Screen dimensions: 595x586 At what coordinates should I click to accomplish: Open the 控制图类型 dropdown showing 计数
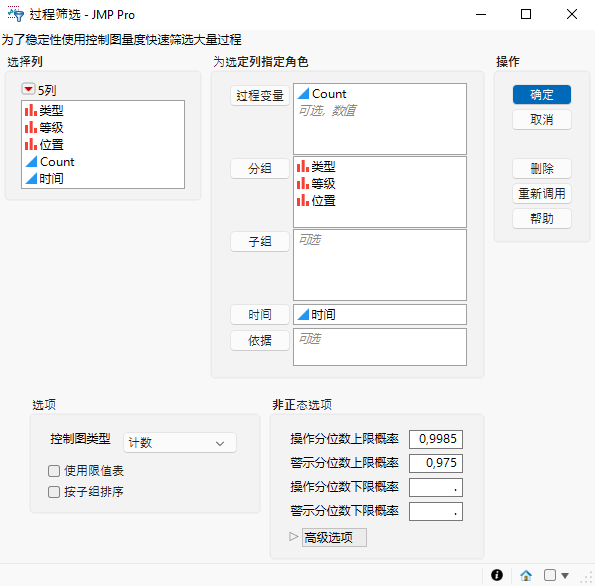pyautogui.click(x=179, y=443)
